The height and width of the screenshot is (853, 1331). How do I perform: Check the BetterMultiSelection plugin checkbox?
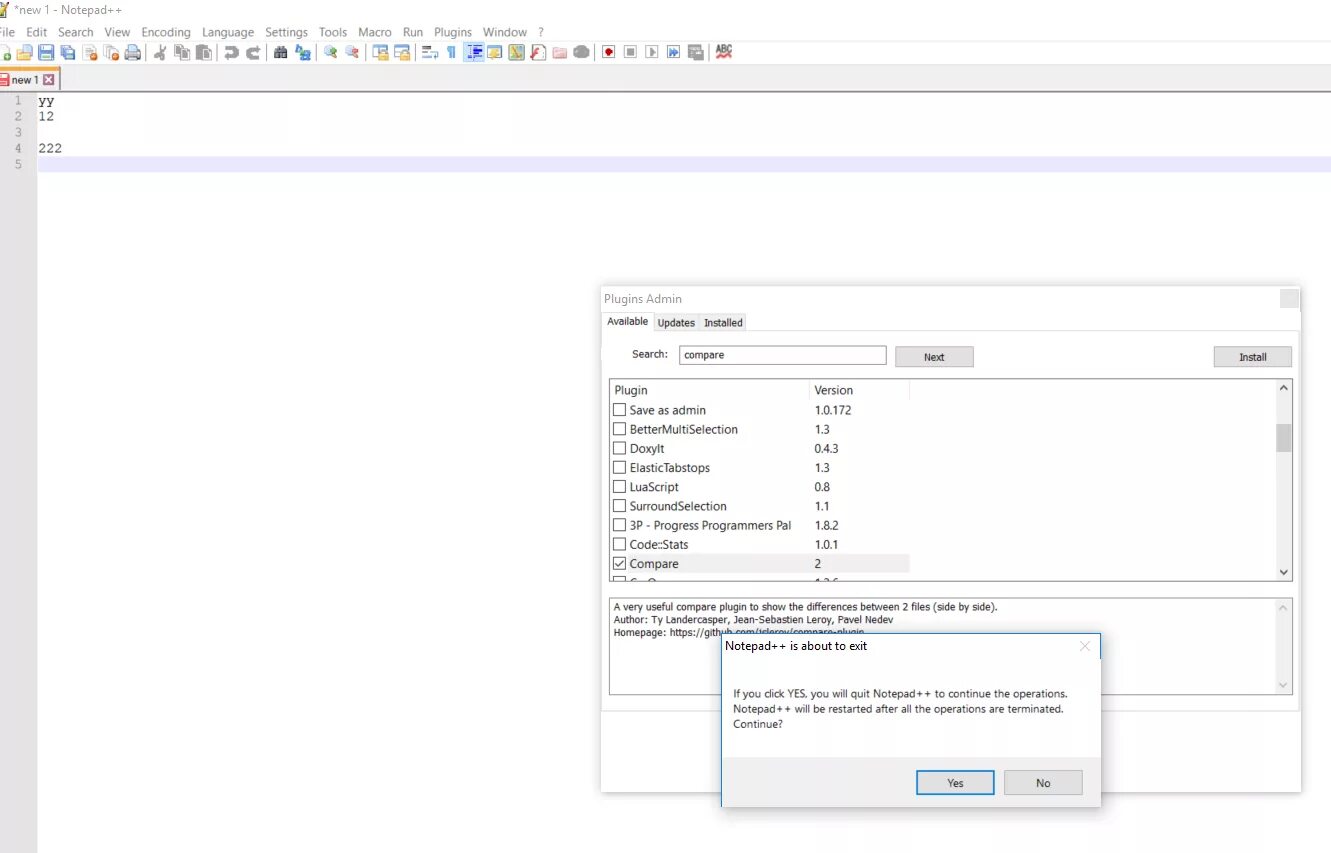[x=619, y=429]
